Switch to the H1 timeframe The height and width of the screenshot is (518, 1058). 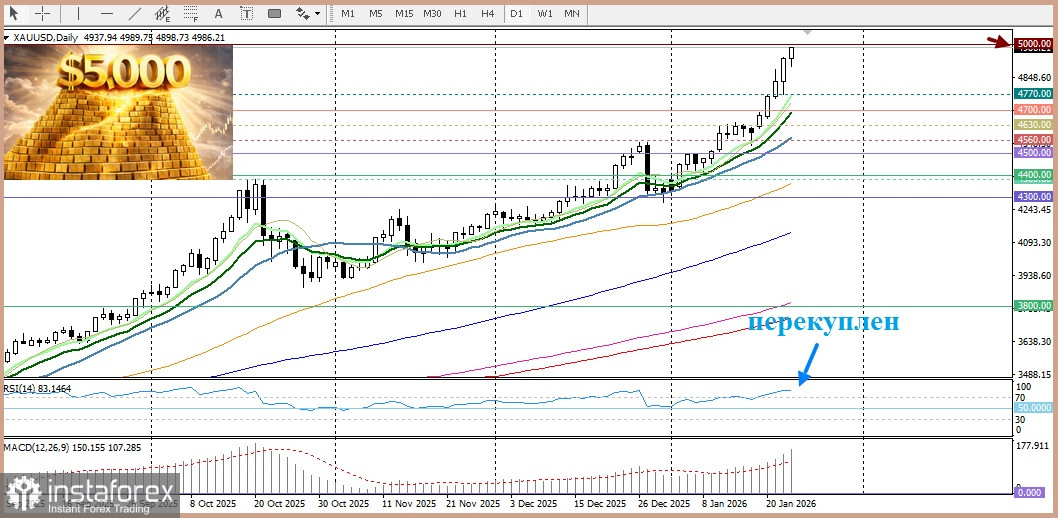click(461, 13)
